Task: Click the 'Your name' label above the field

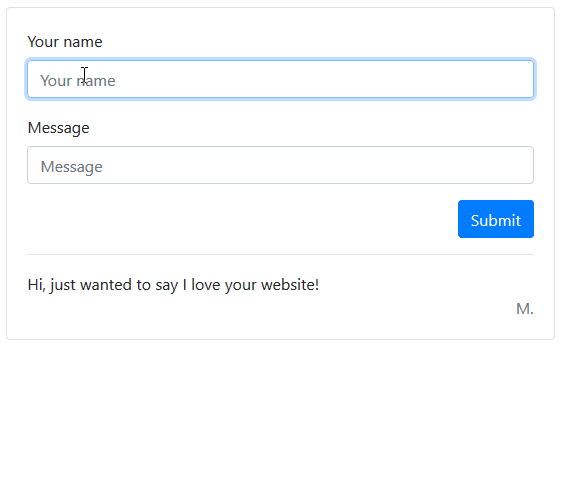Action: click(65, 42)
